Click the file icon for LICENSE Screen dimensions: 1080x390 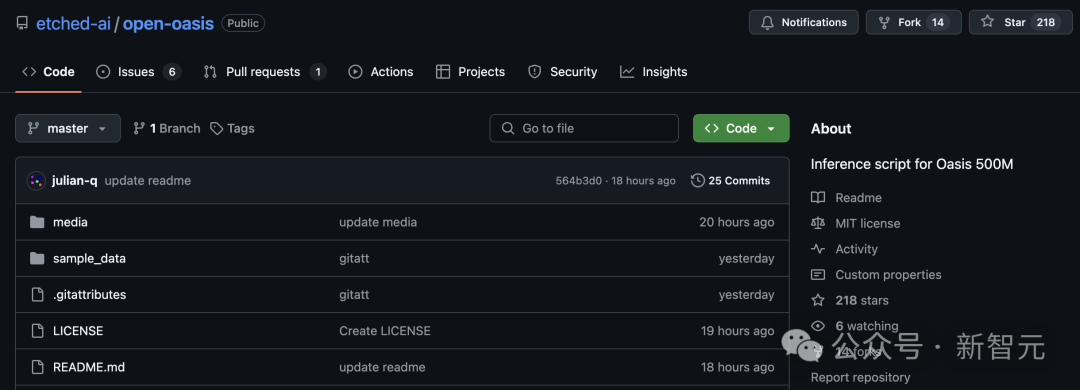[37, 331]
